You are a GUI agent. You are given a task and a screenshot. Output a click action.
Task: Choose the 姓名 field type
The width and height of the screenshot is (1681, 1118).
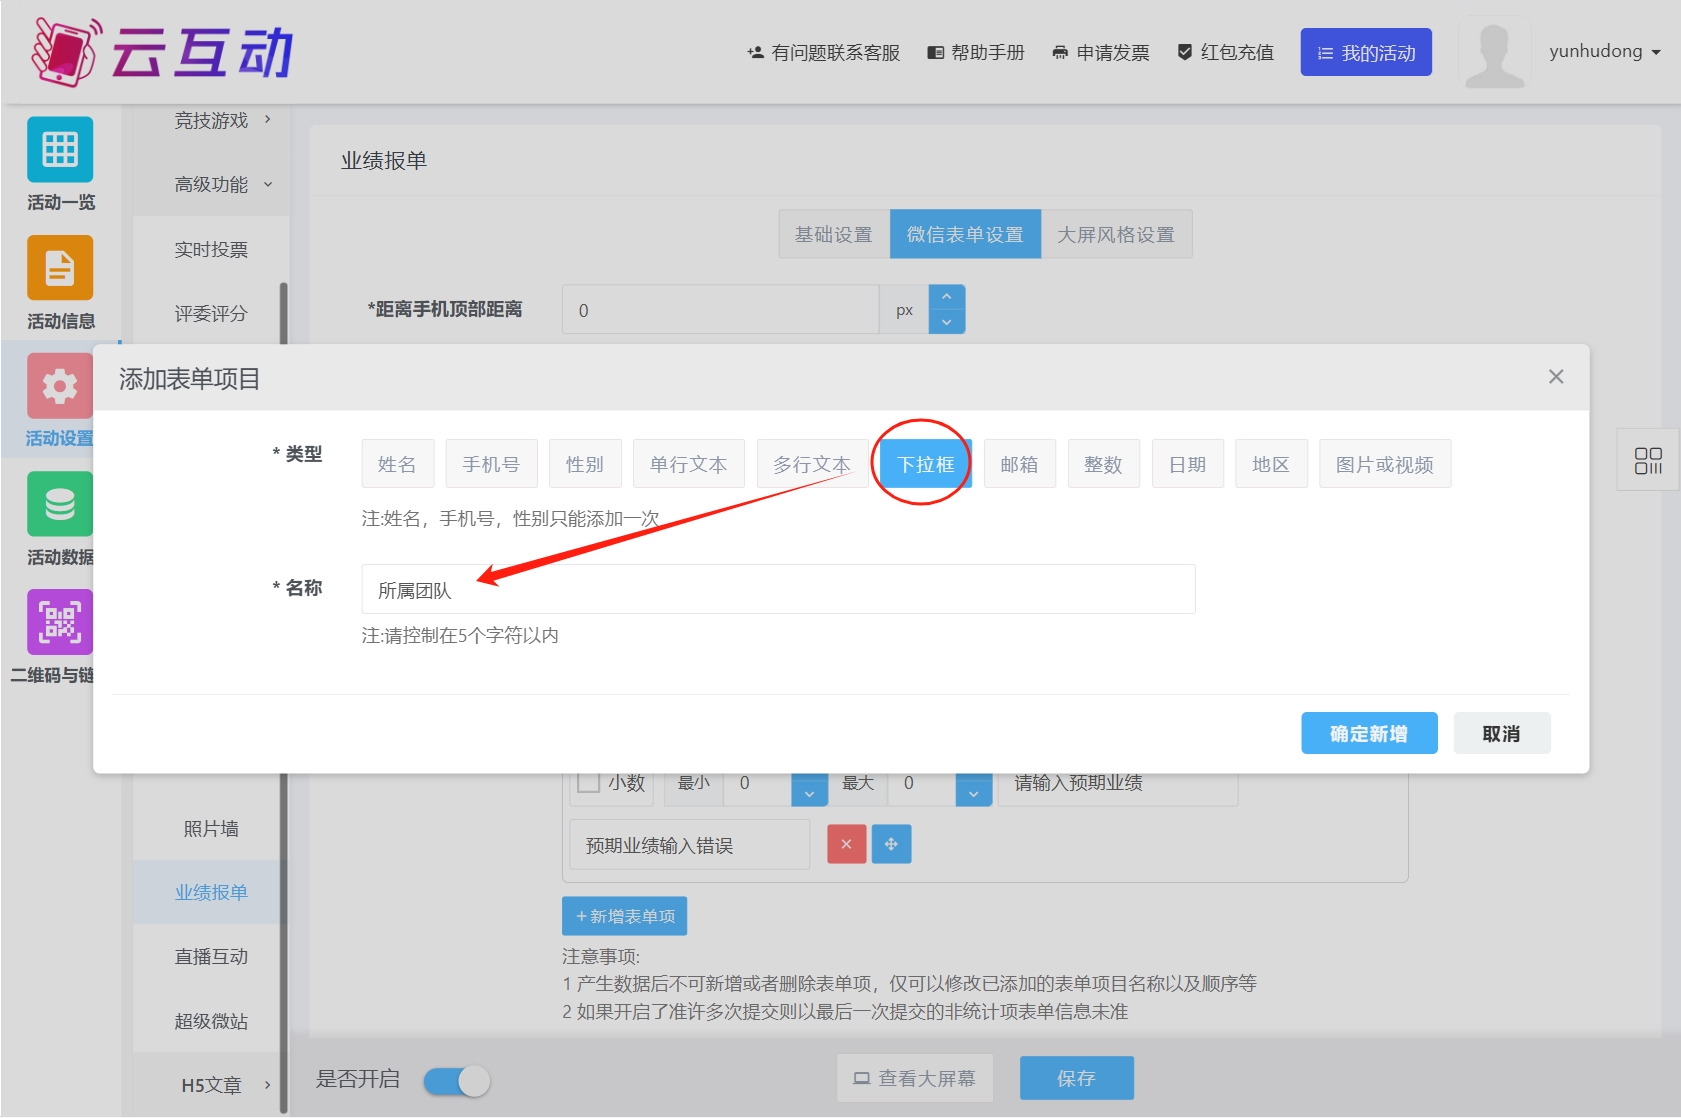(397, 464)
